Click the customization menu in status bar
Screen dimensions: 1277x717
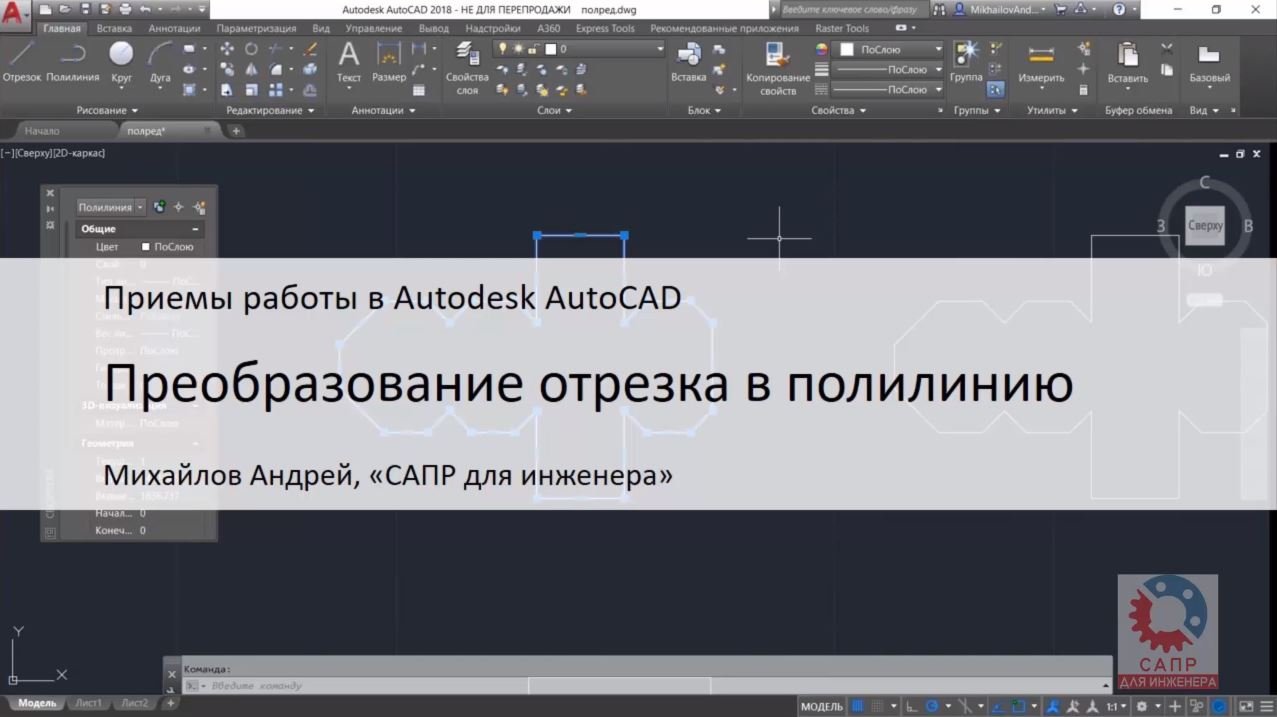1266,706
